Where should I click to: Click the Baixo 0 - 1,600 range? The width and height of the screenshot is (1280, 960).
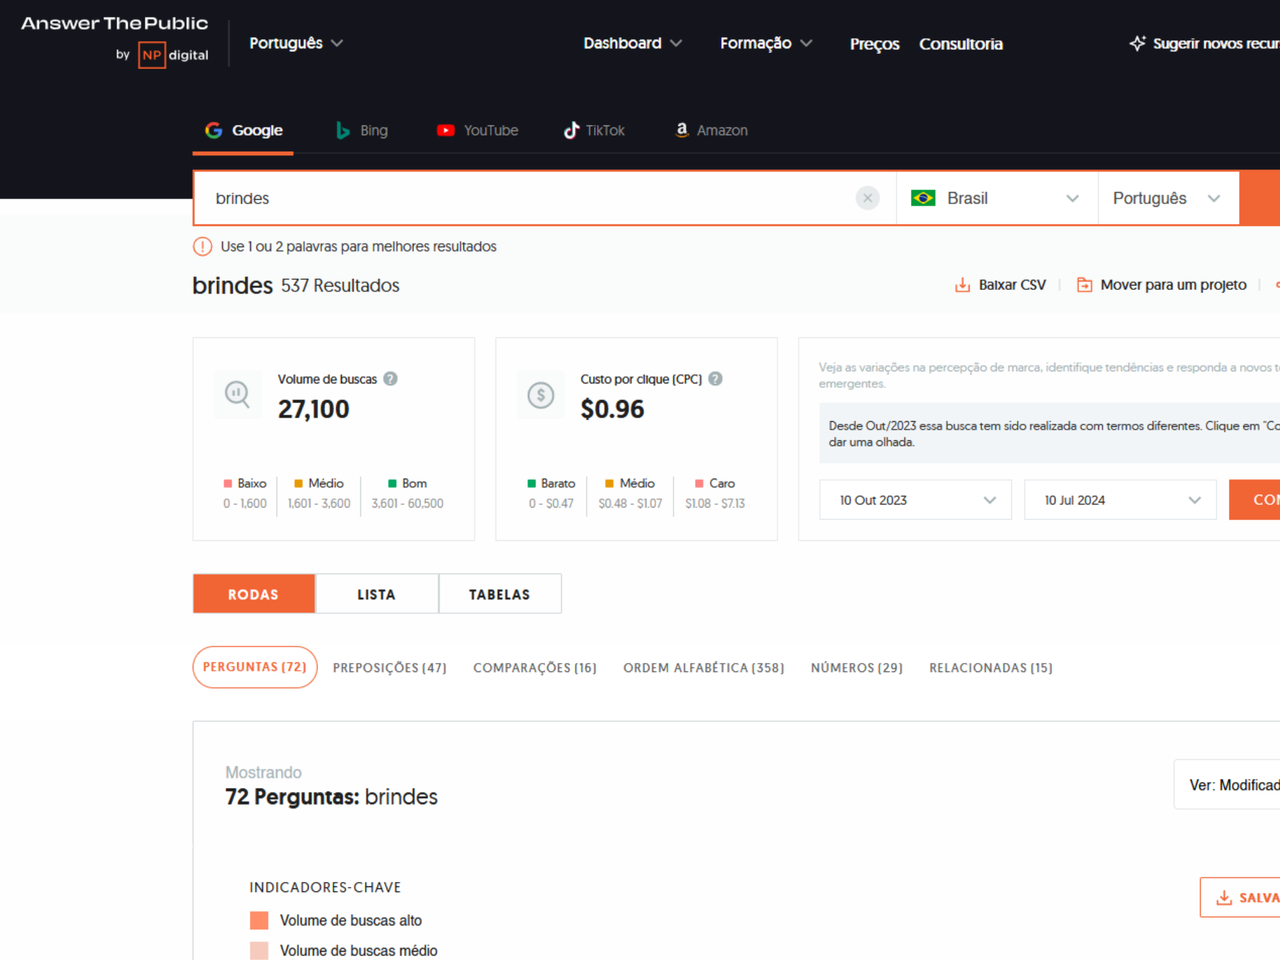click(245, 493)
